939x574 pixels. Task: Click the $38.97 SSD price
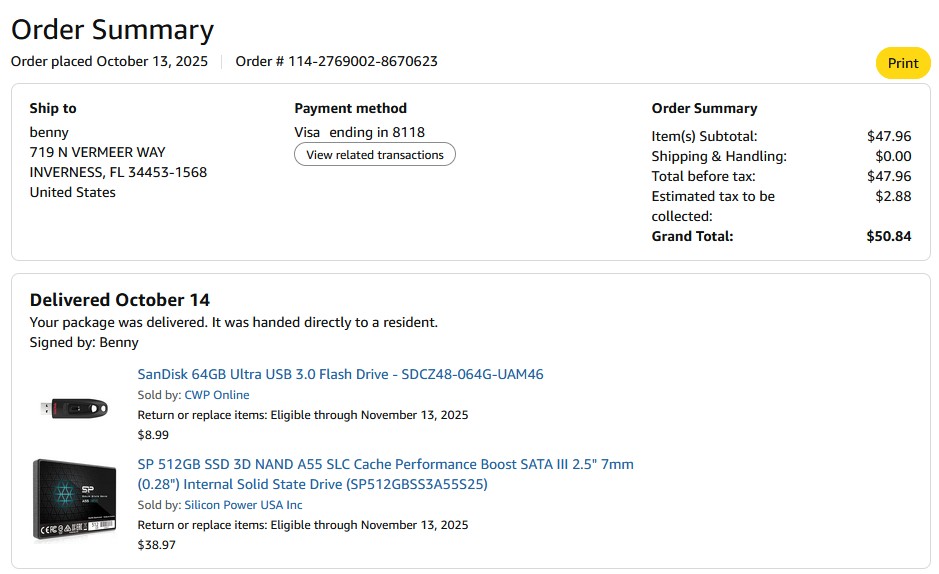156,545
